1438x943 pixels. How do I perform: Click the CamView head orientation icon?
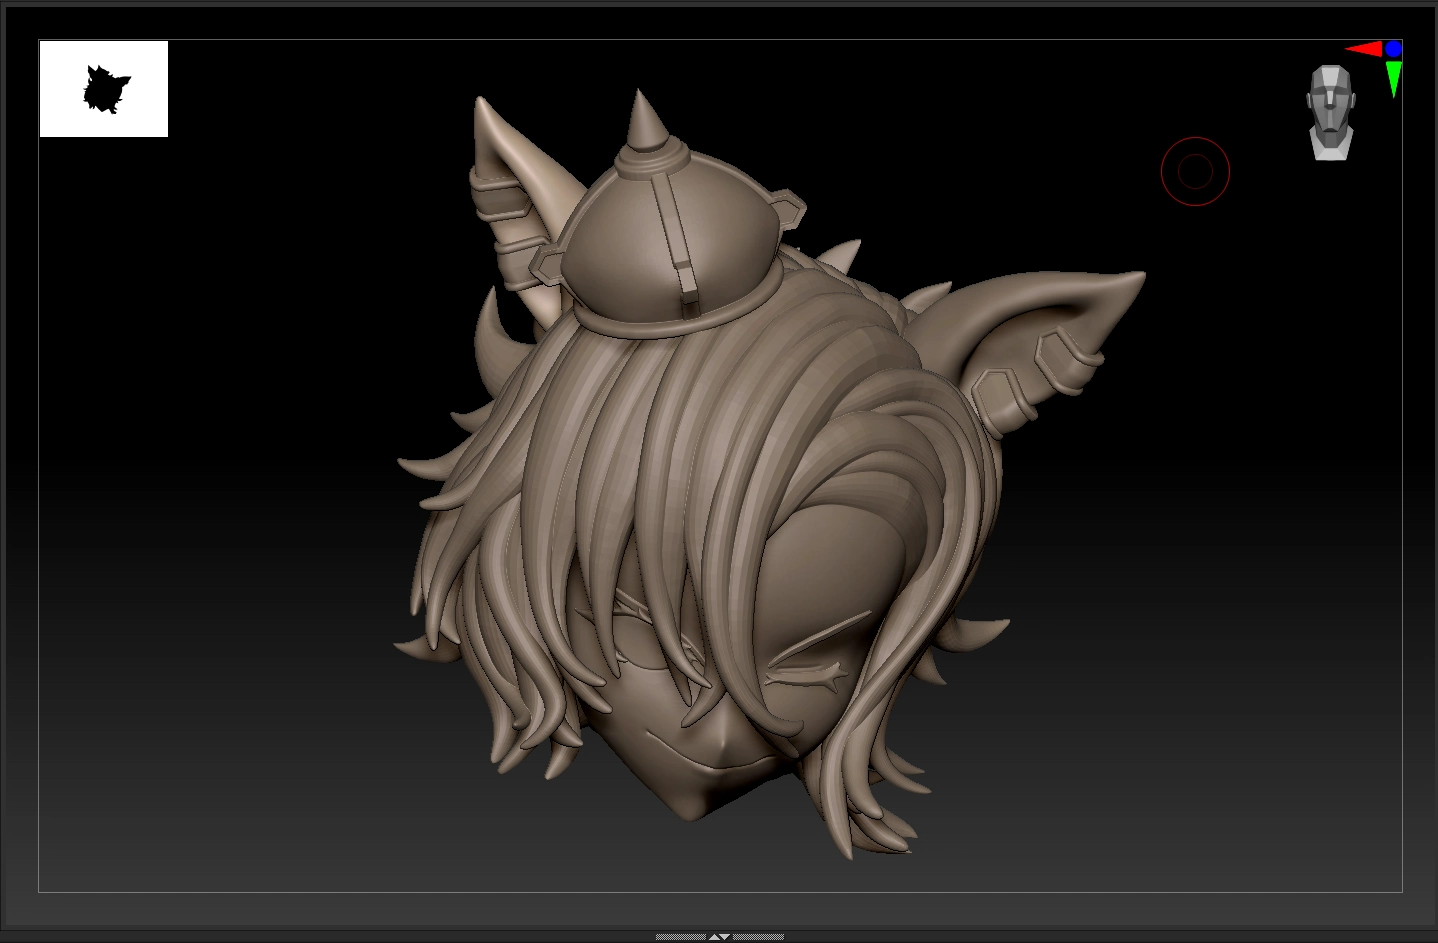coord(1330,112)
